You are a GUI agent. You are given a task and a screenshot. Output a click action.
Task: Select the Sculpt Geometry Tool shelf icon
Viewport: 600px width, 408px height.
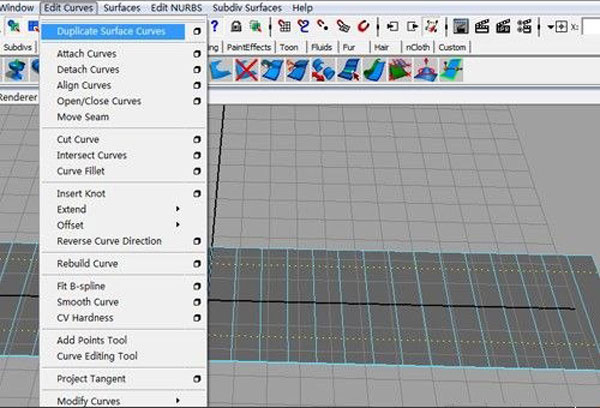pos(426,70)
